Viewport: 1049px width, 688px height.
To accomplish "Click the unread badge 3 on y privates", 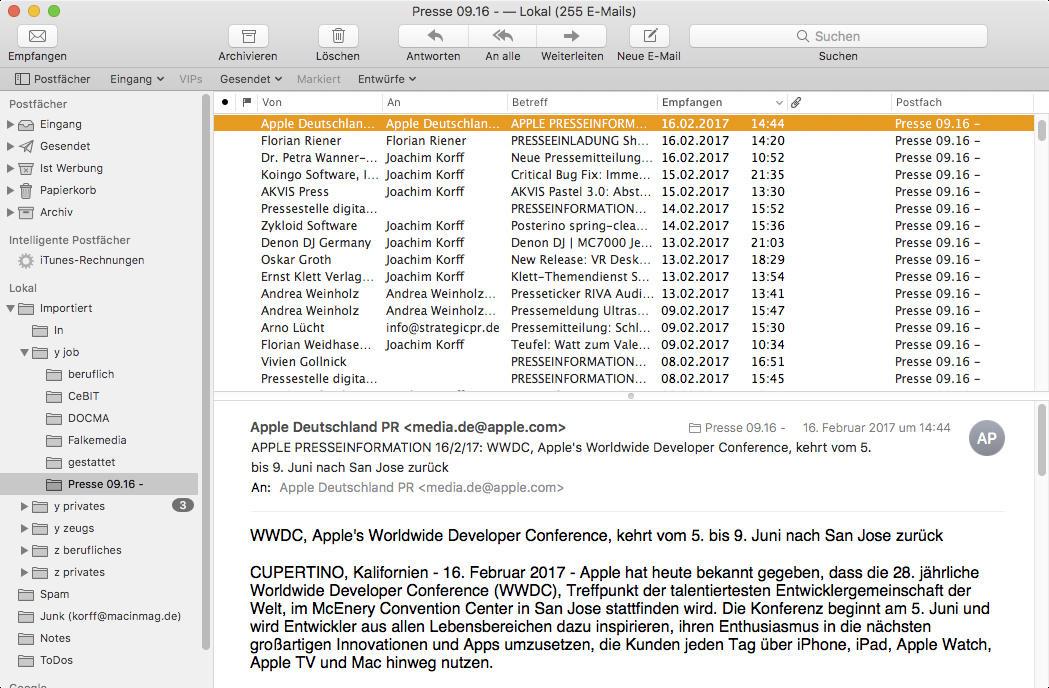I will click(x=183, y=505).
